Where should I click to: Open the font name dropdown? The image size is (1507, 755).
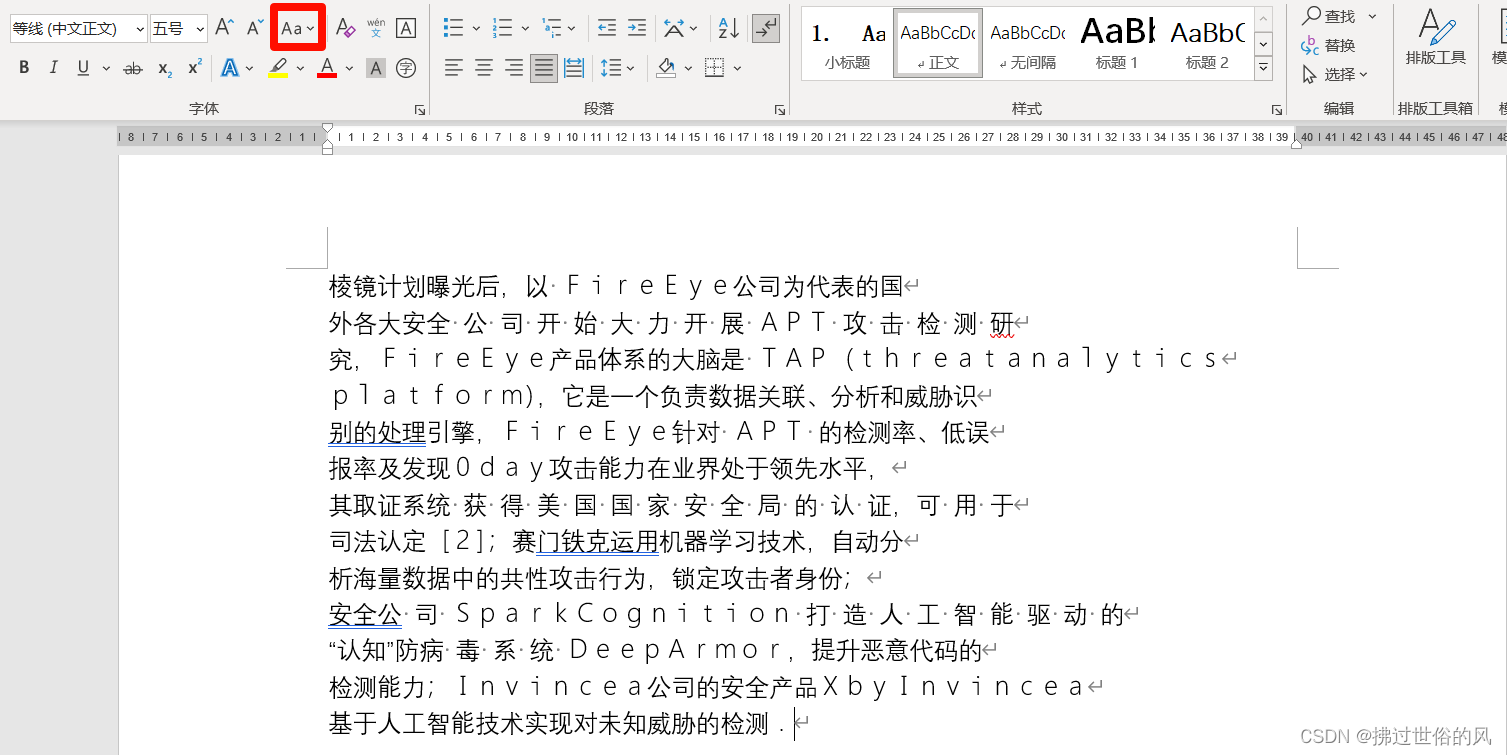[x=138, y=29]
